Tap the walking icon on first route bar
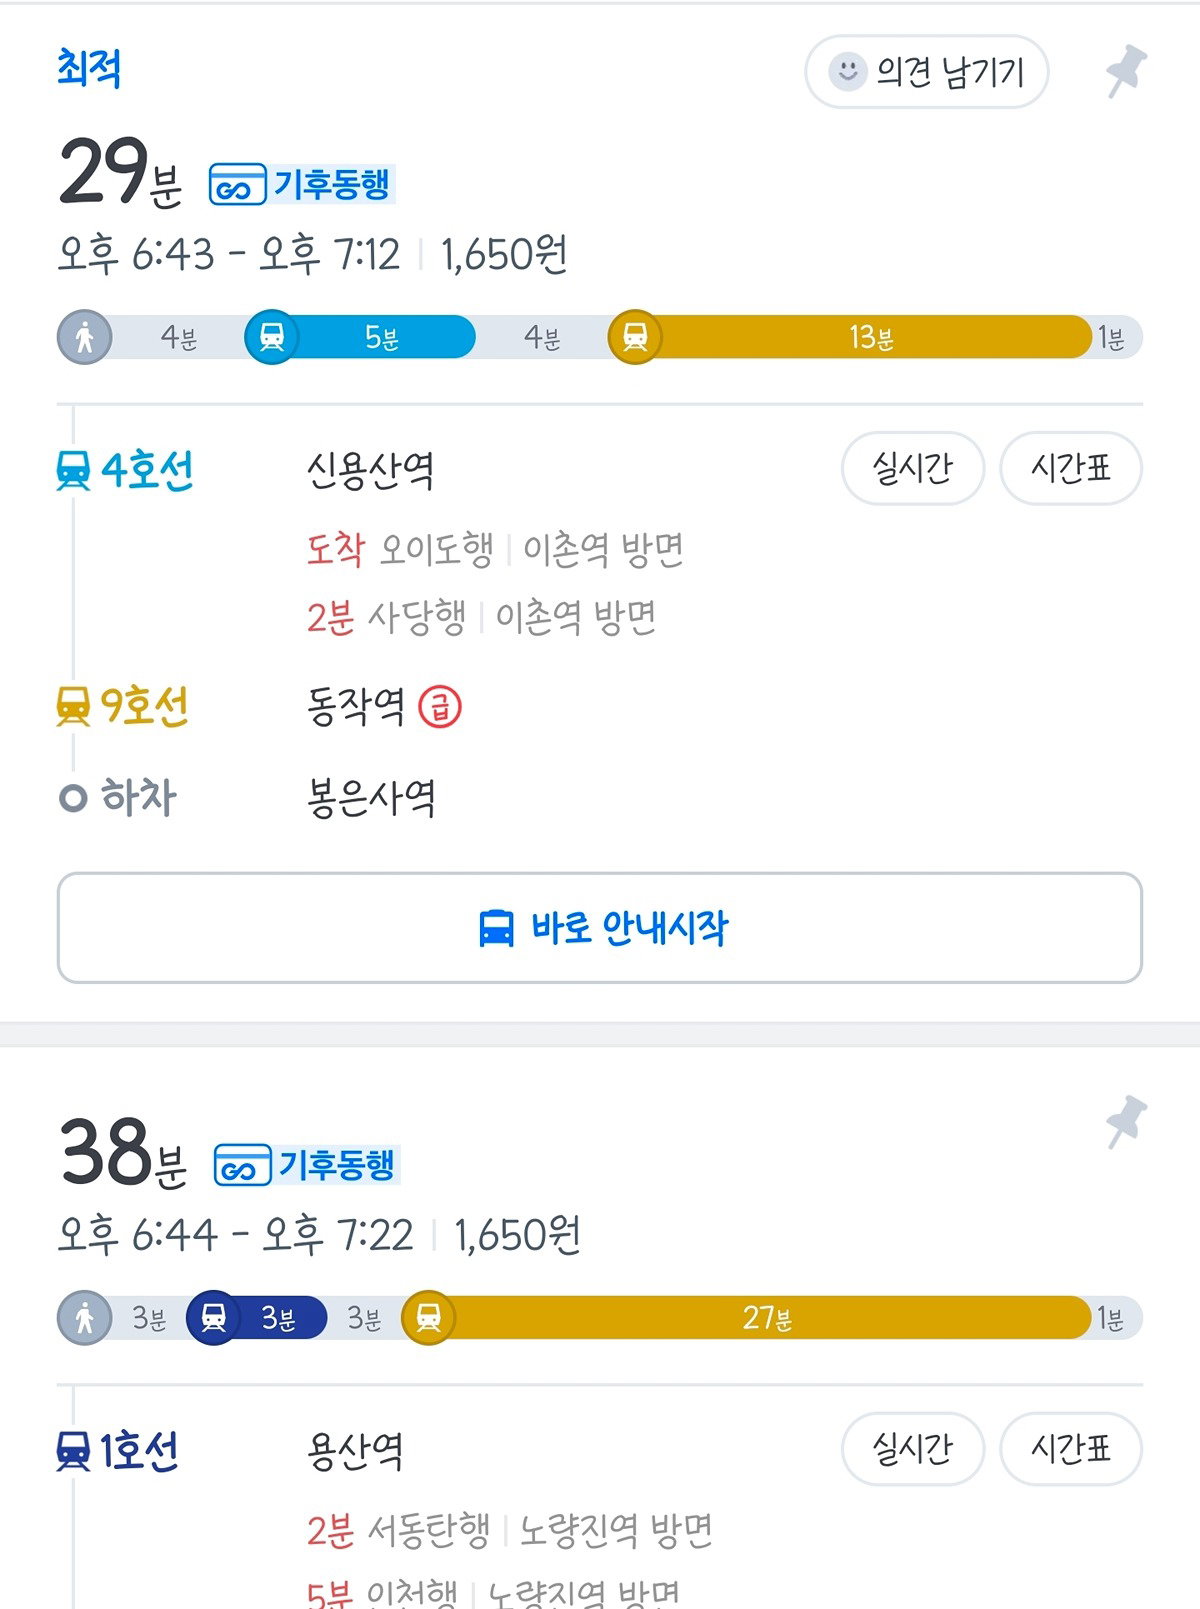 84,337
